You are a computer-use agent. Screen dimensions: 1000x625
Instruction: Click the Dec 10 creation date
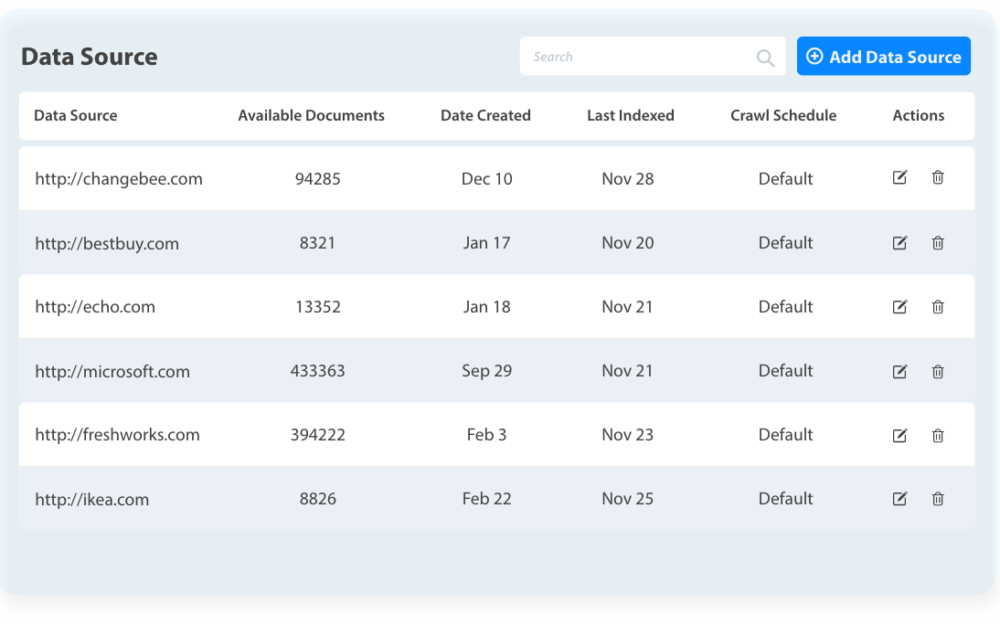pyautogui.click(x=487, y=179)
